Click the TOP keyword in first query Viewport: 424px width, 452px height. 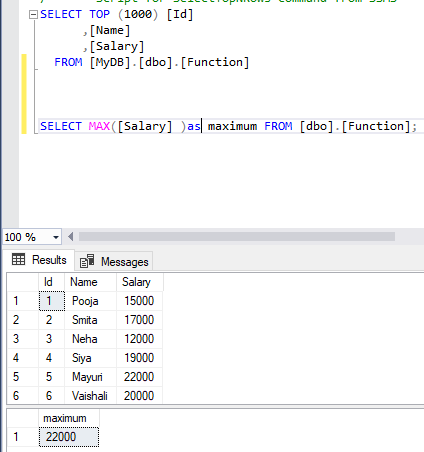(99, 14)
